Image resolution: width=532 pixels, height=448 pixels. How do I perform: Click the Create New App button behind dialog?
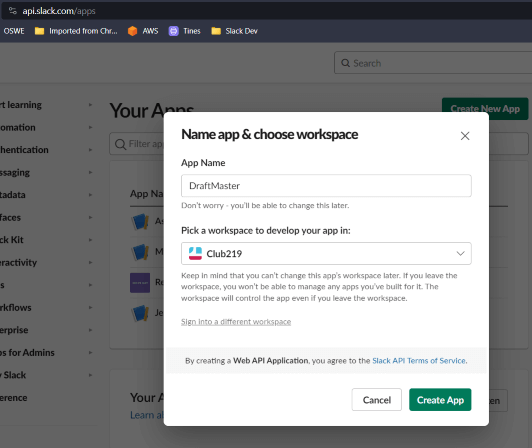(485, 108)
